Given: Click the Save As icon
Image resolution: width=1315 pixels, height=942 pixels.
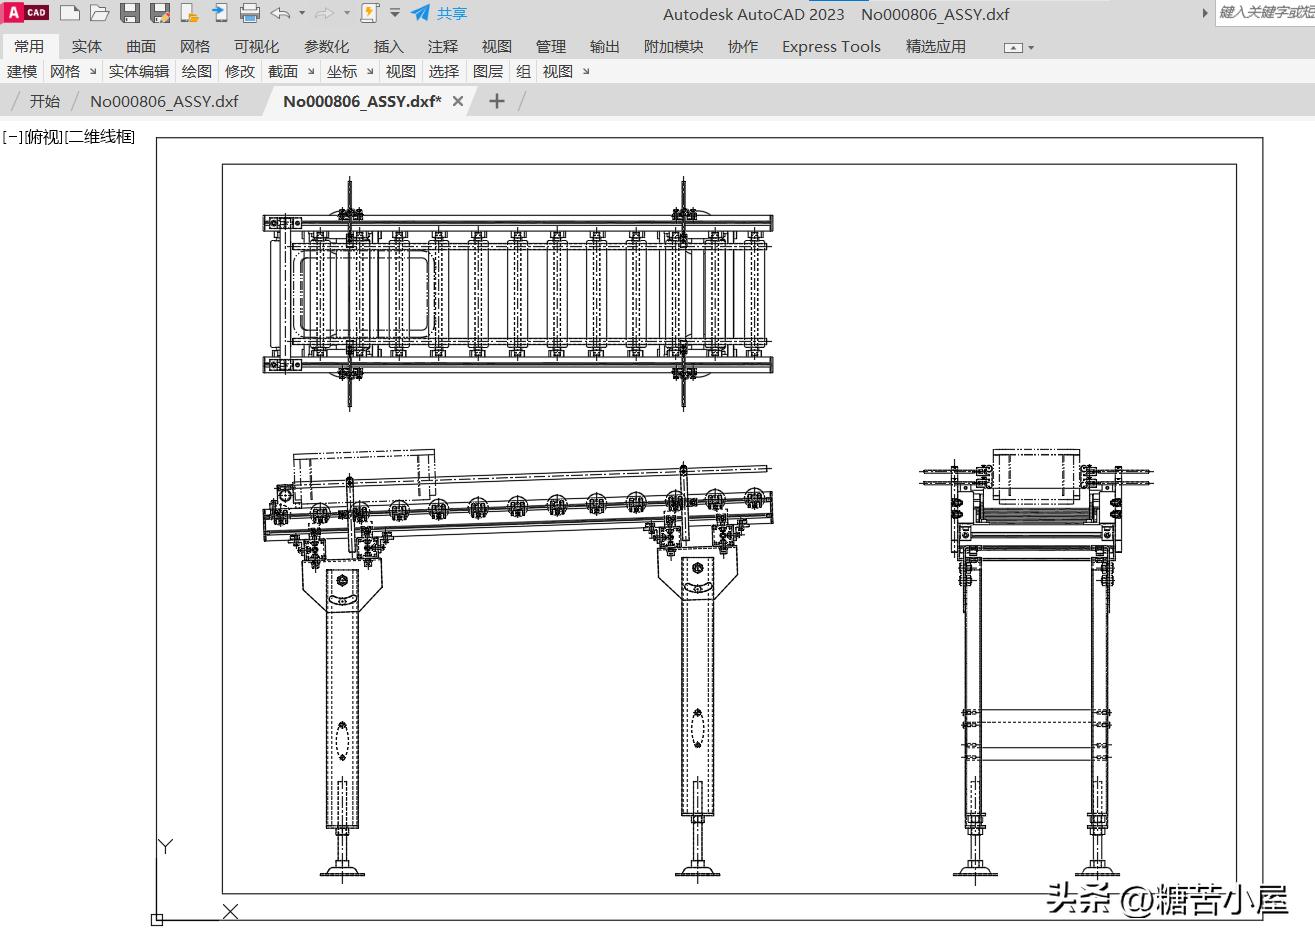Looking at the screenshot, I should (160, 13).
